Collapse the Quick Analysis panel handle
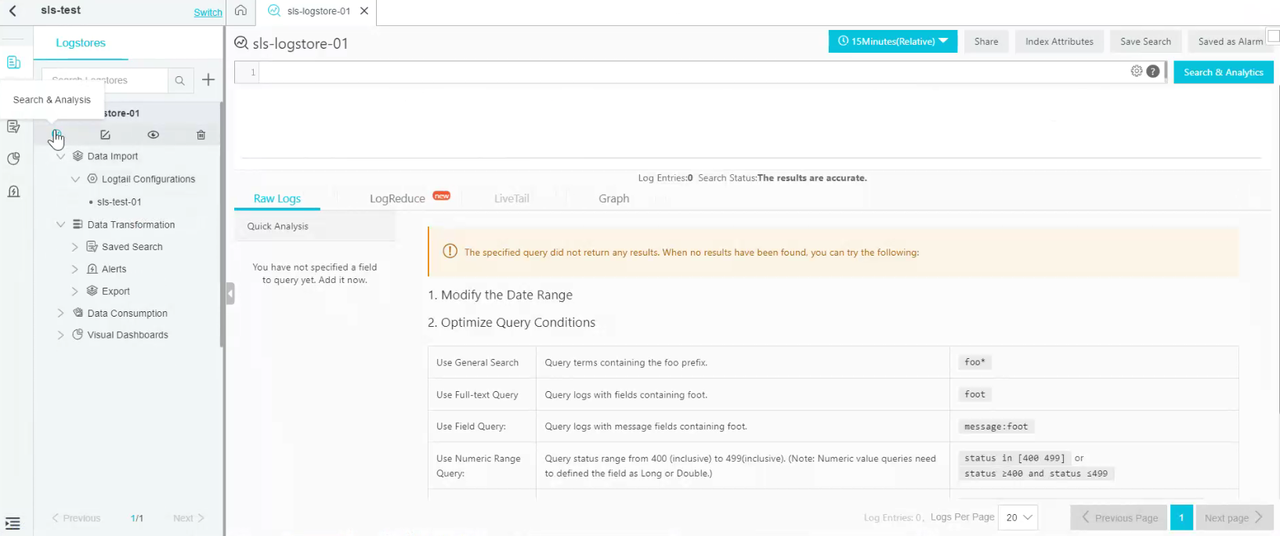1280x536 pixels. 230,294
